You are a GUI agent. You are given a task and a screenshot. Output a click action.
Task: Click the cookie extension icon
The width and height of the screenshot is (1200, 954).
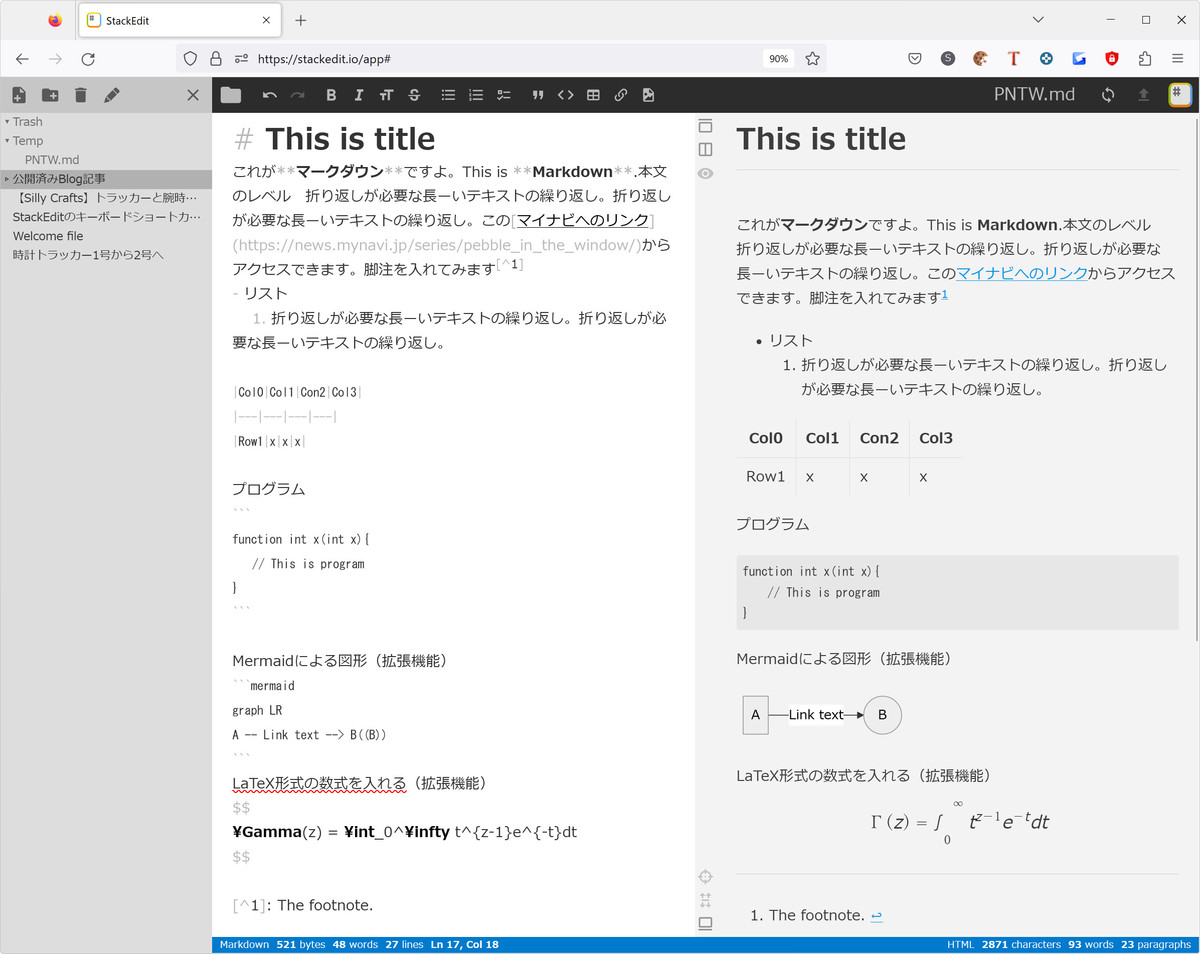(981, 59)
